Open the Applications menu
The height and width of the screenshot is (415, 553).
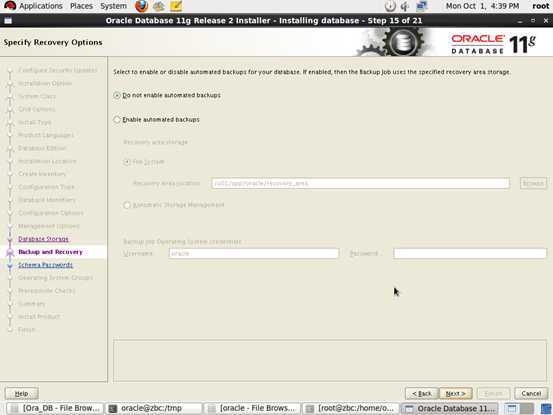41,6
